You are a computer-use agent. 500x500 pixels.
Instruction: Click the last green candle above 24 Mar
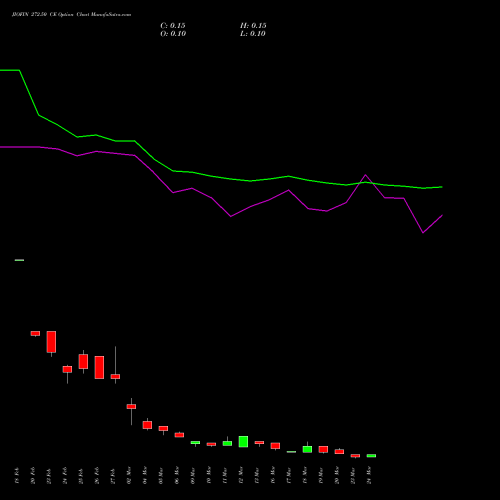371,456
